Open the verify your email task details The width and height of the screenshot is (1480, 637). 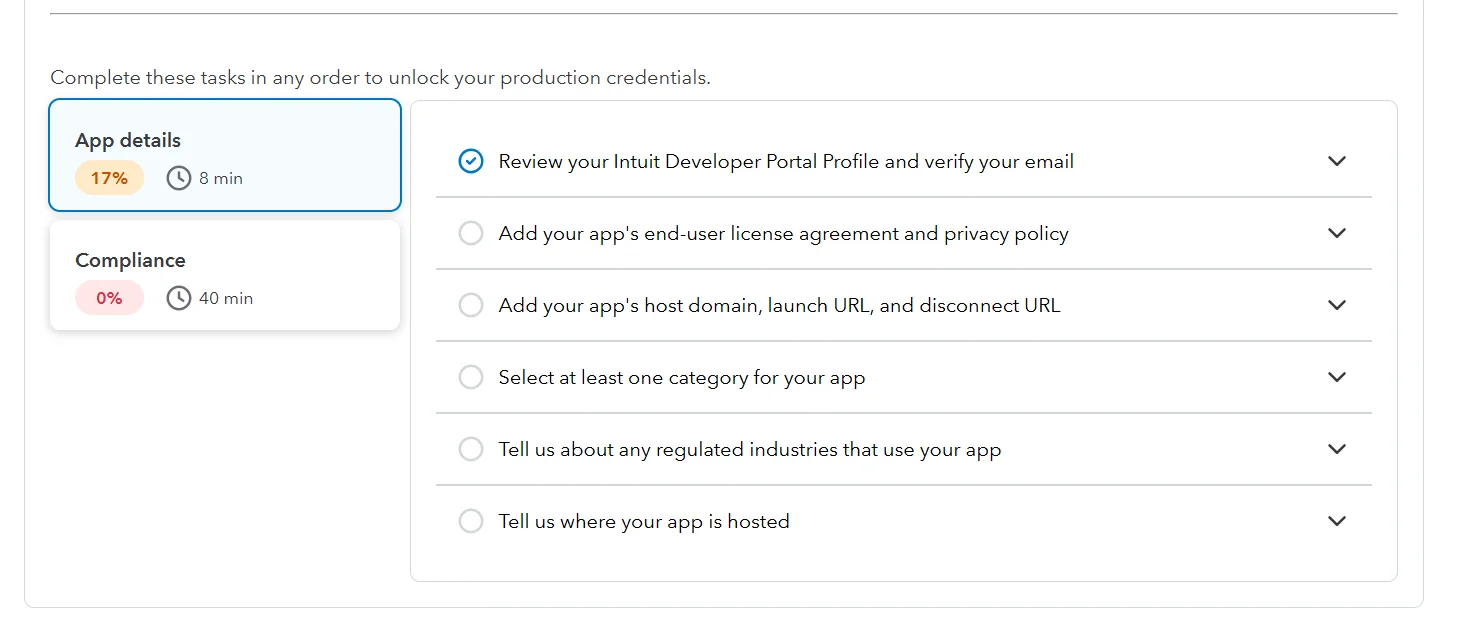coord(785,160)
